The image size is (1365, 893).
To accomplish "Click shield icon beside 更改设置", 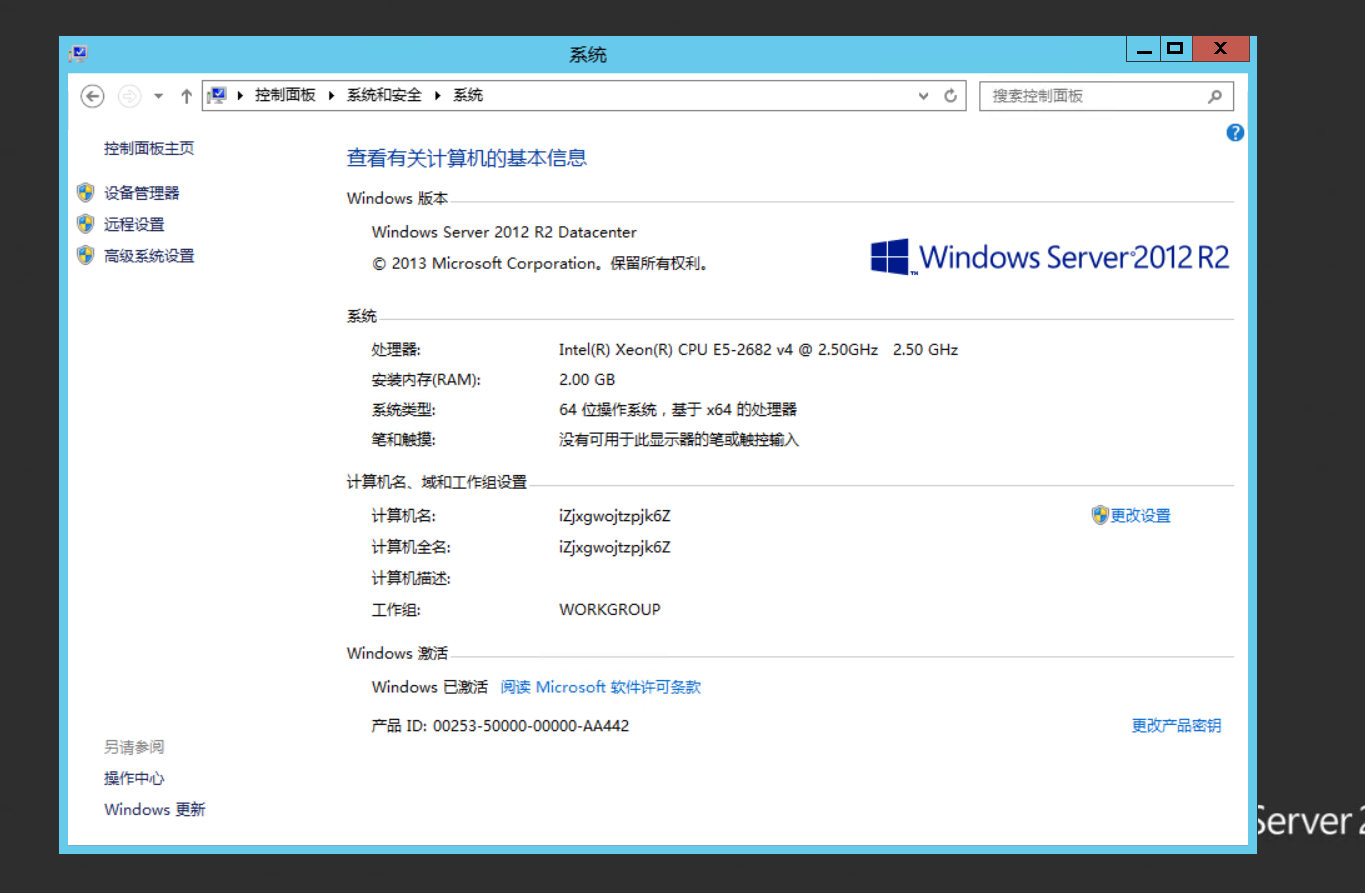I will [x=1100, y=515].
